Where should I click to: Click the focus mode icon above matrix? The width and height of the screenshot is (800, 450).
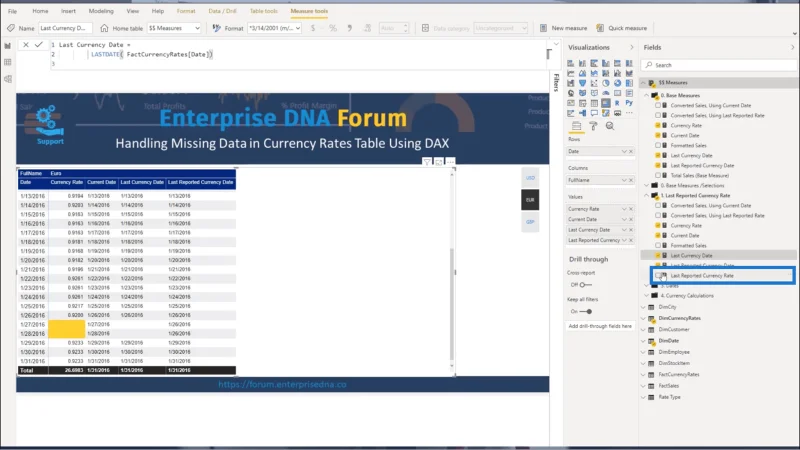click(x=439, y=162)
